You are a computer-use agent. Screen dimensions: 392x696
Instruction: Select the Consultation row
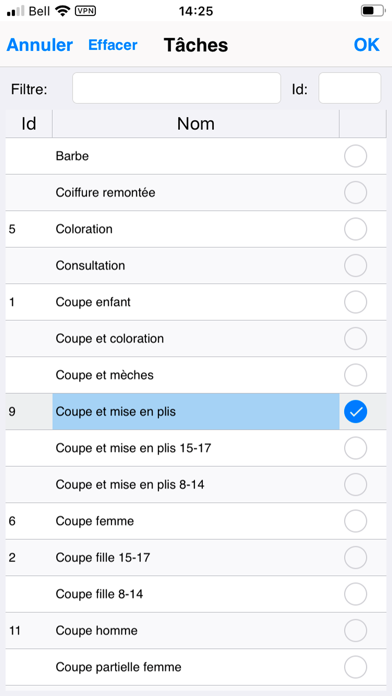[196, 265]
